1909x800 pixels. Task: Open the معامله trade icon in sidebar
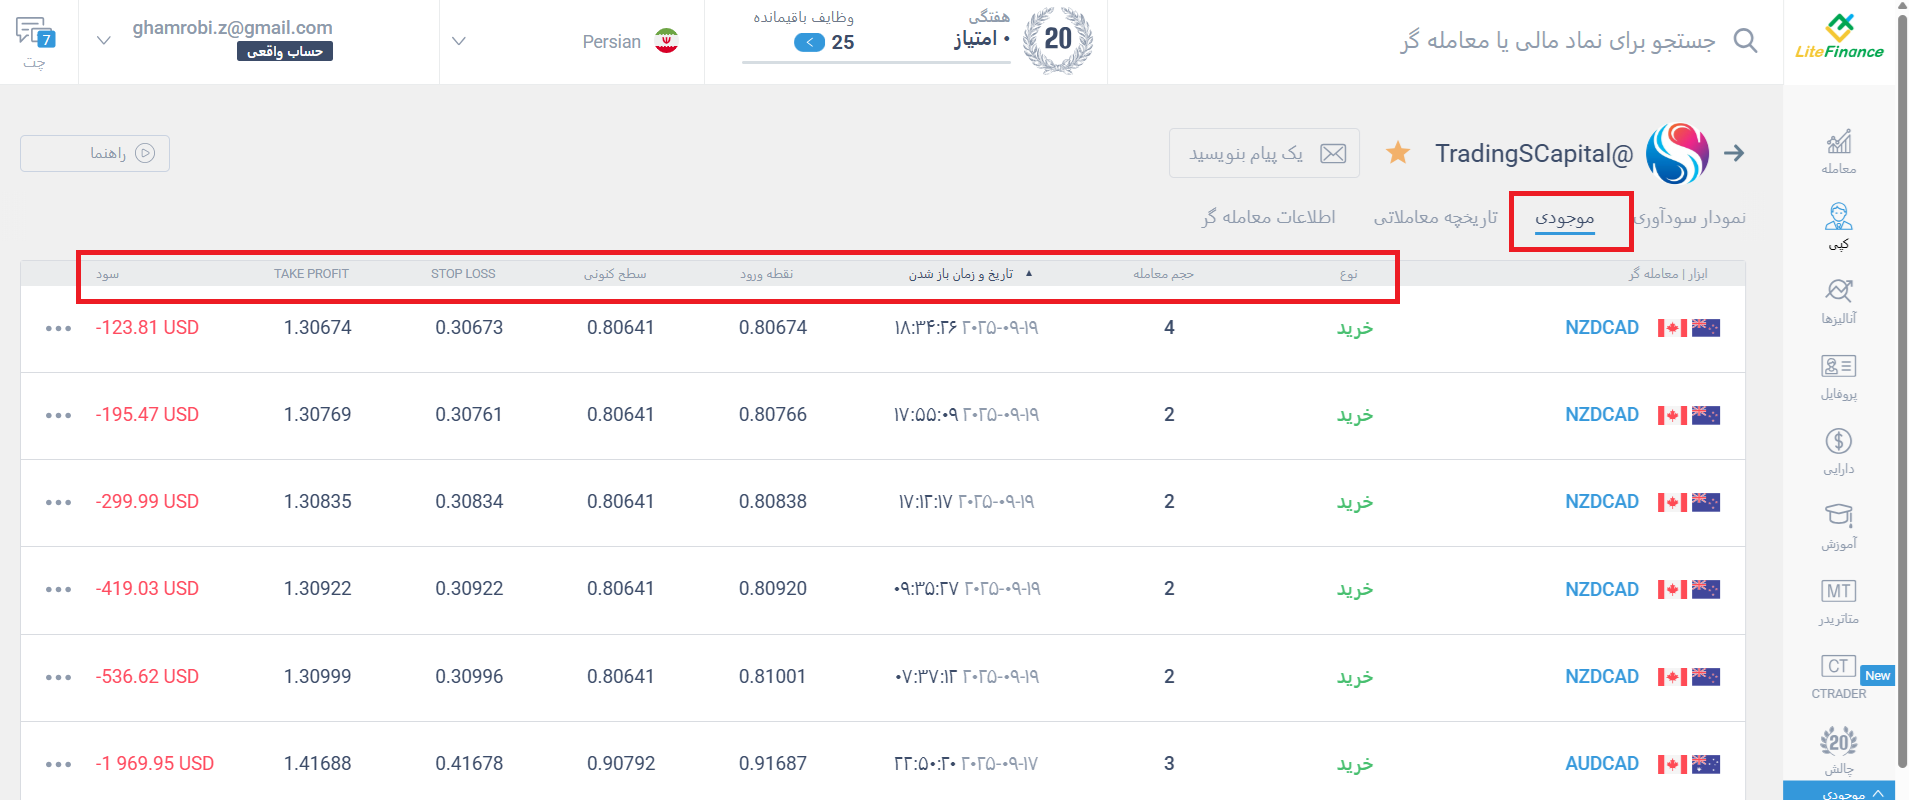click(x=1838, y=152)
